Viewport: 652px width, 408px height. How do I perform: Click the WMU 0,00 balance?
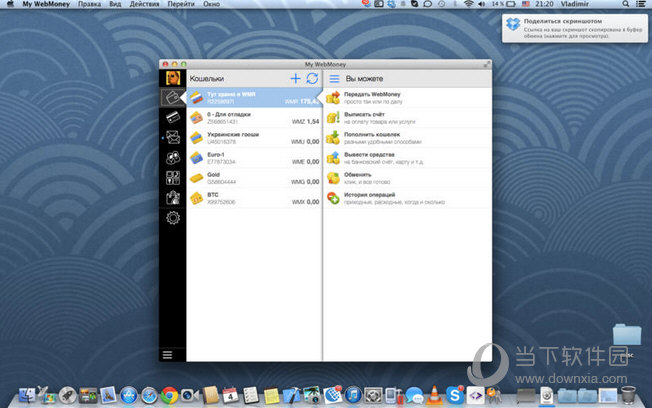[305, 141]
